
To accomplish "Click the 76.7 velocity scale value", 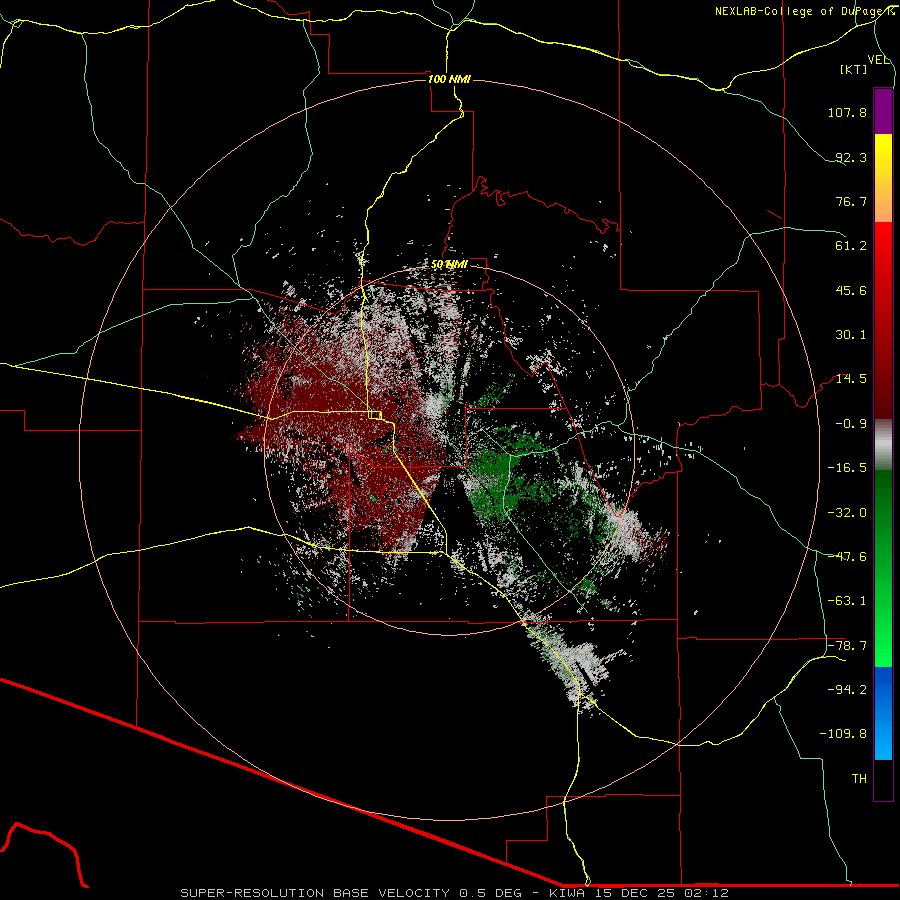I will point(851,201).
